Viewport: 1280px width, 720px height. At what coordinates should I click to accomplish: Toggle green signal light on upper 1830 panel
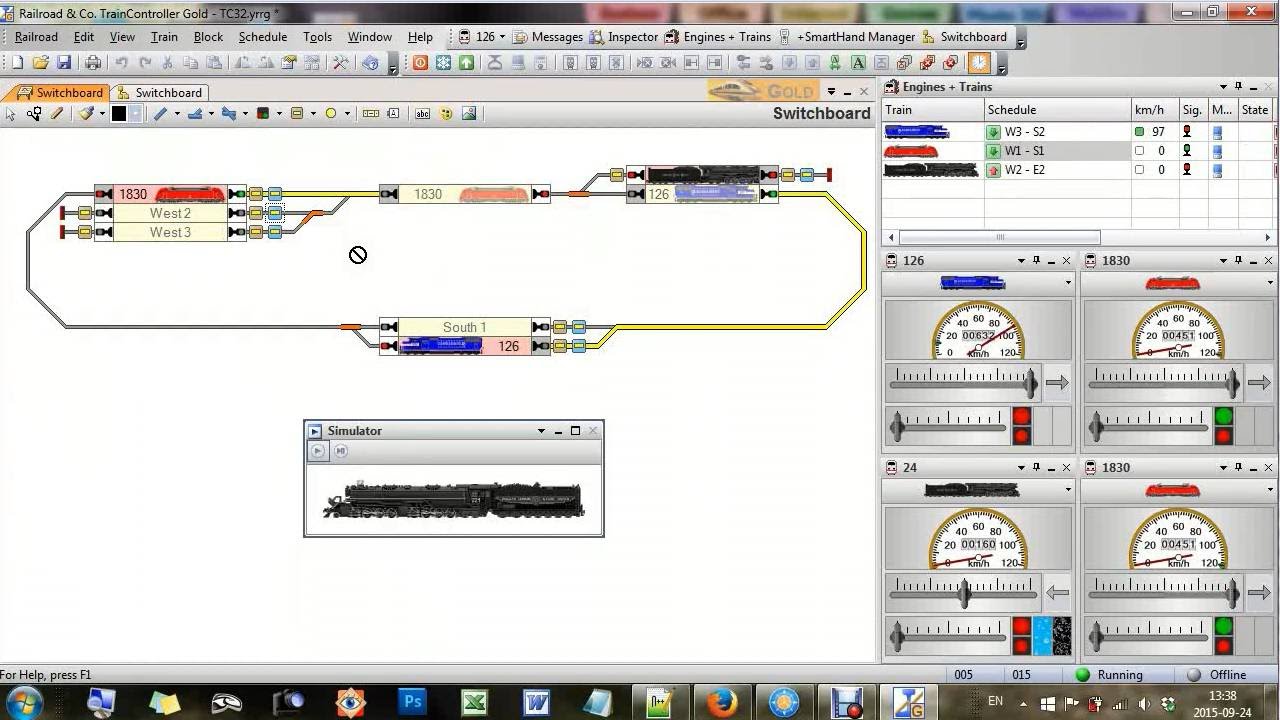pyautogui.click(x=1223, y=417)
